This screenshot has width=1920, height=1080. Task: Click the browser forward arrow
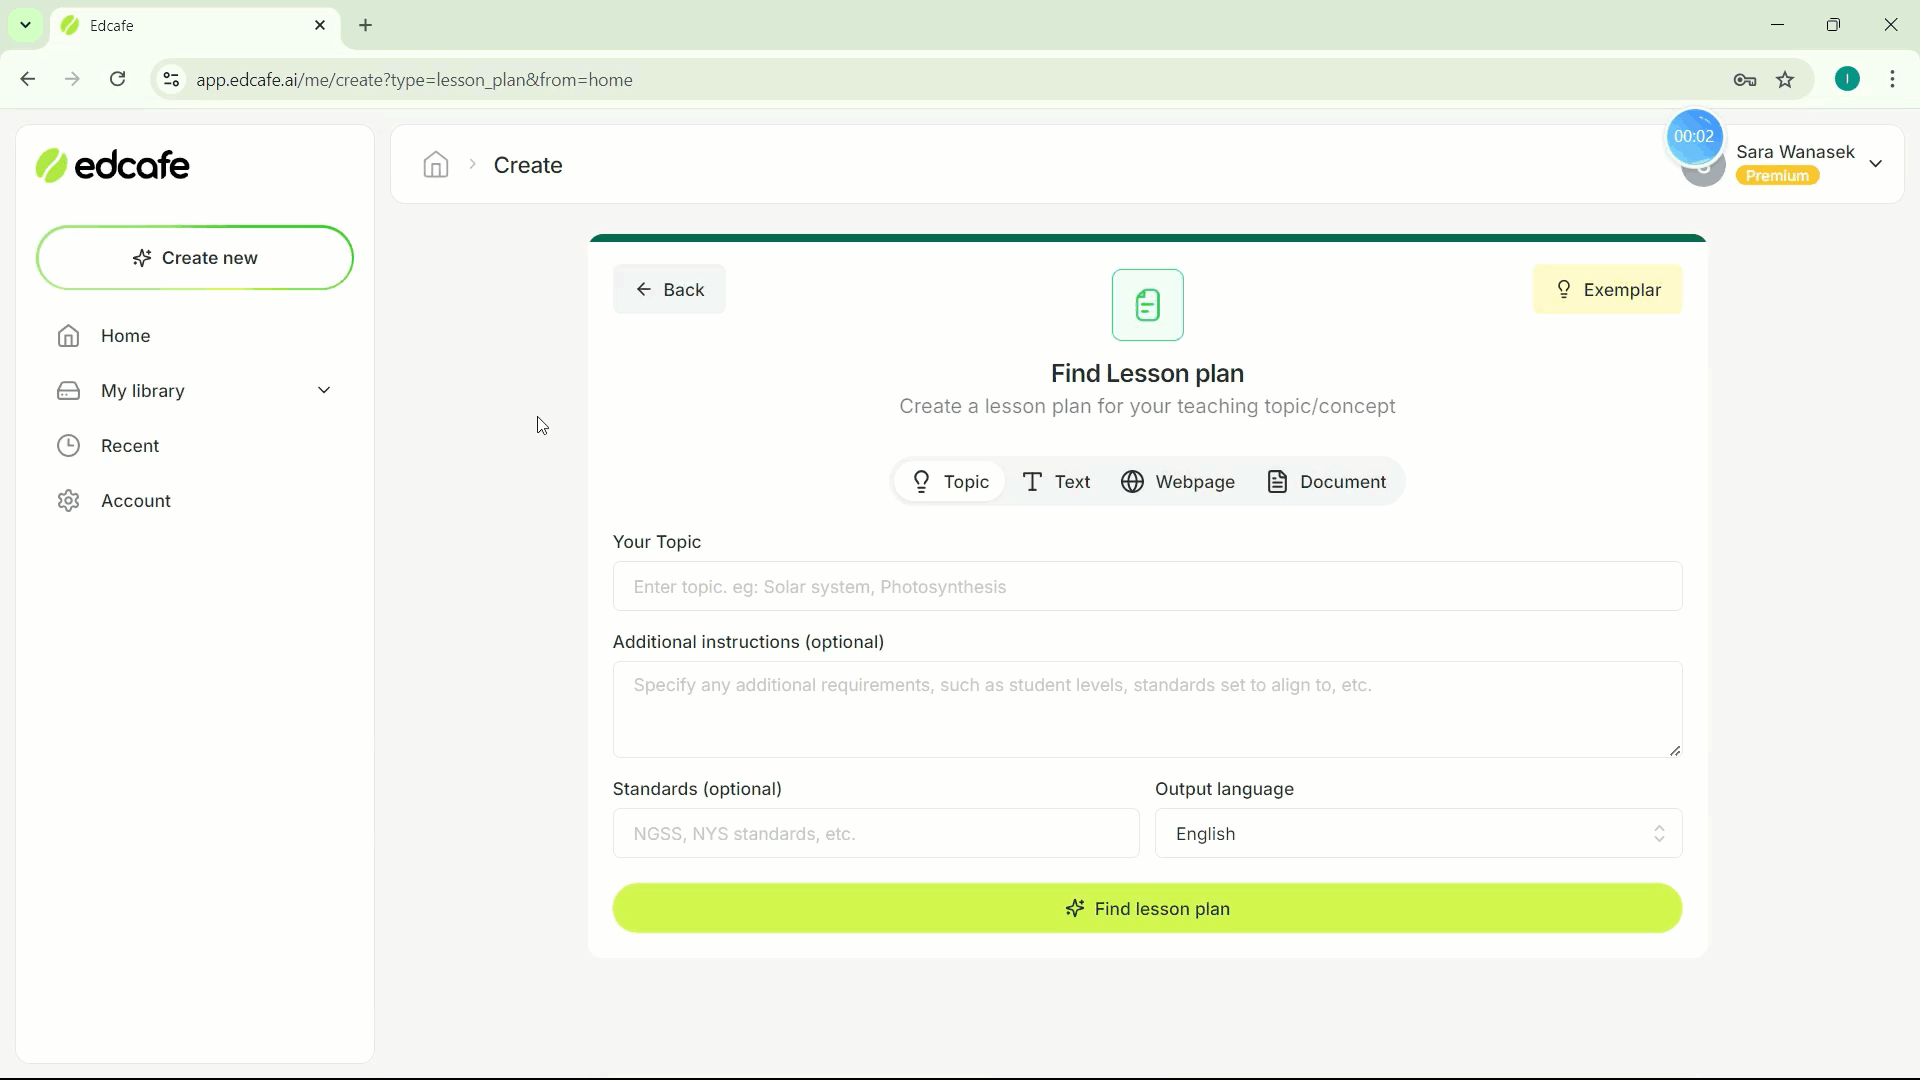(x=72, y=79)
